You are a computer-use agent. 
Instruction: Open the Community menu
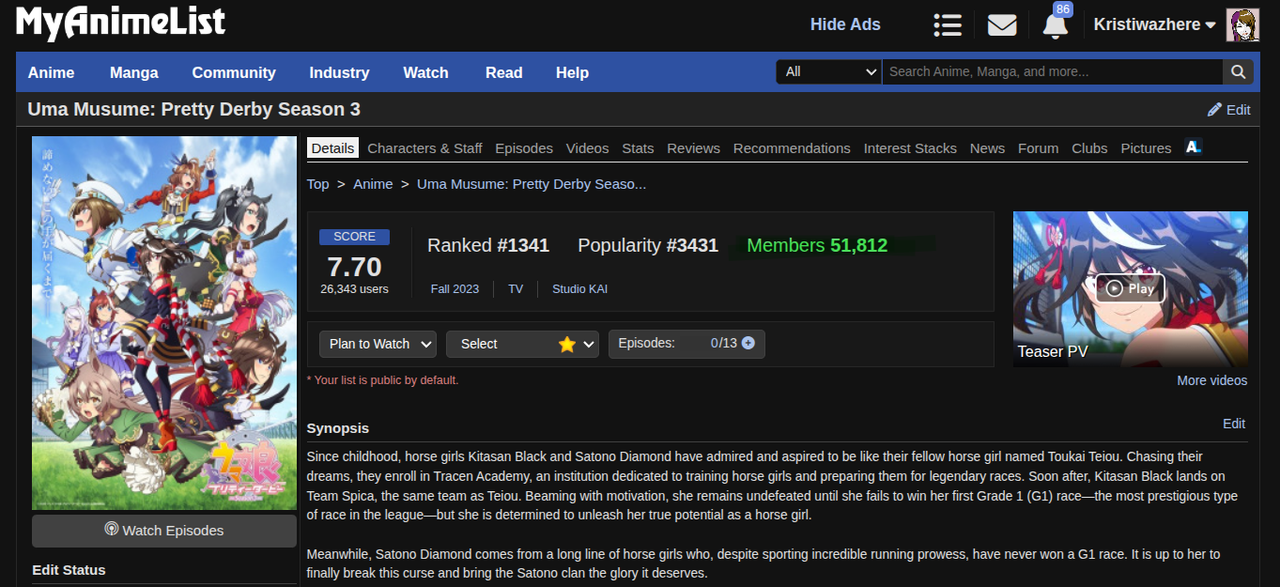pos(234,72)
